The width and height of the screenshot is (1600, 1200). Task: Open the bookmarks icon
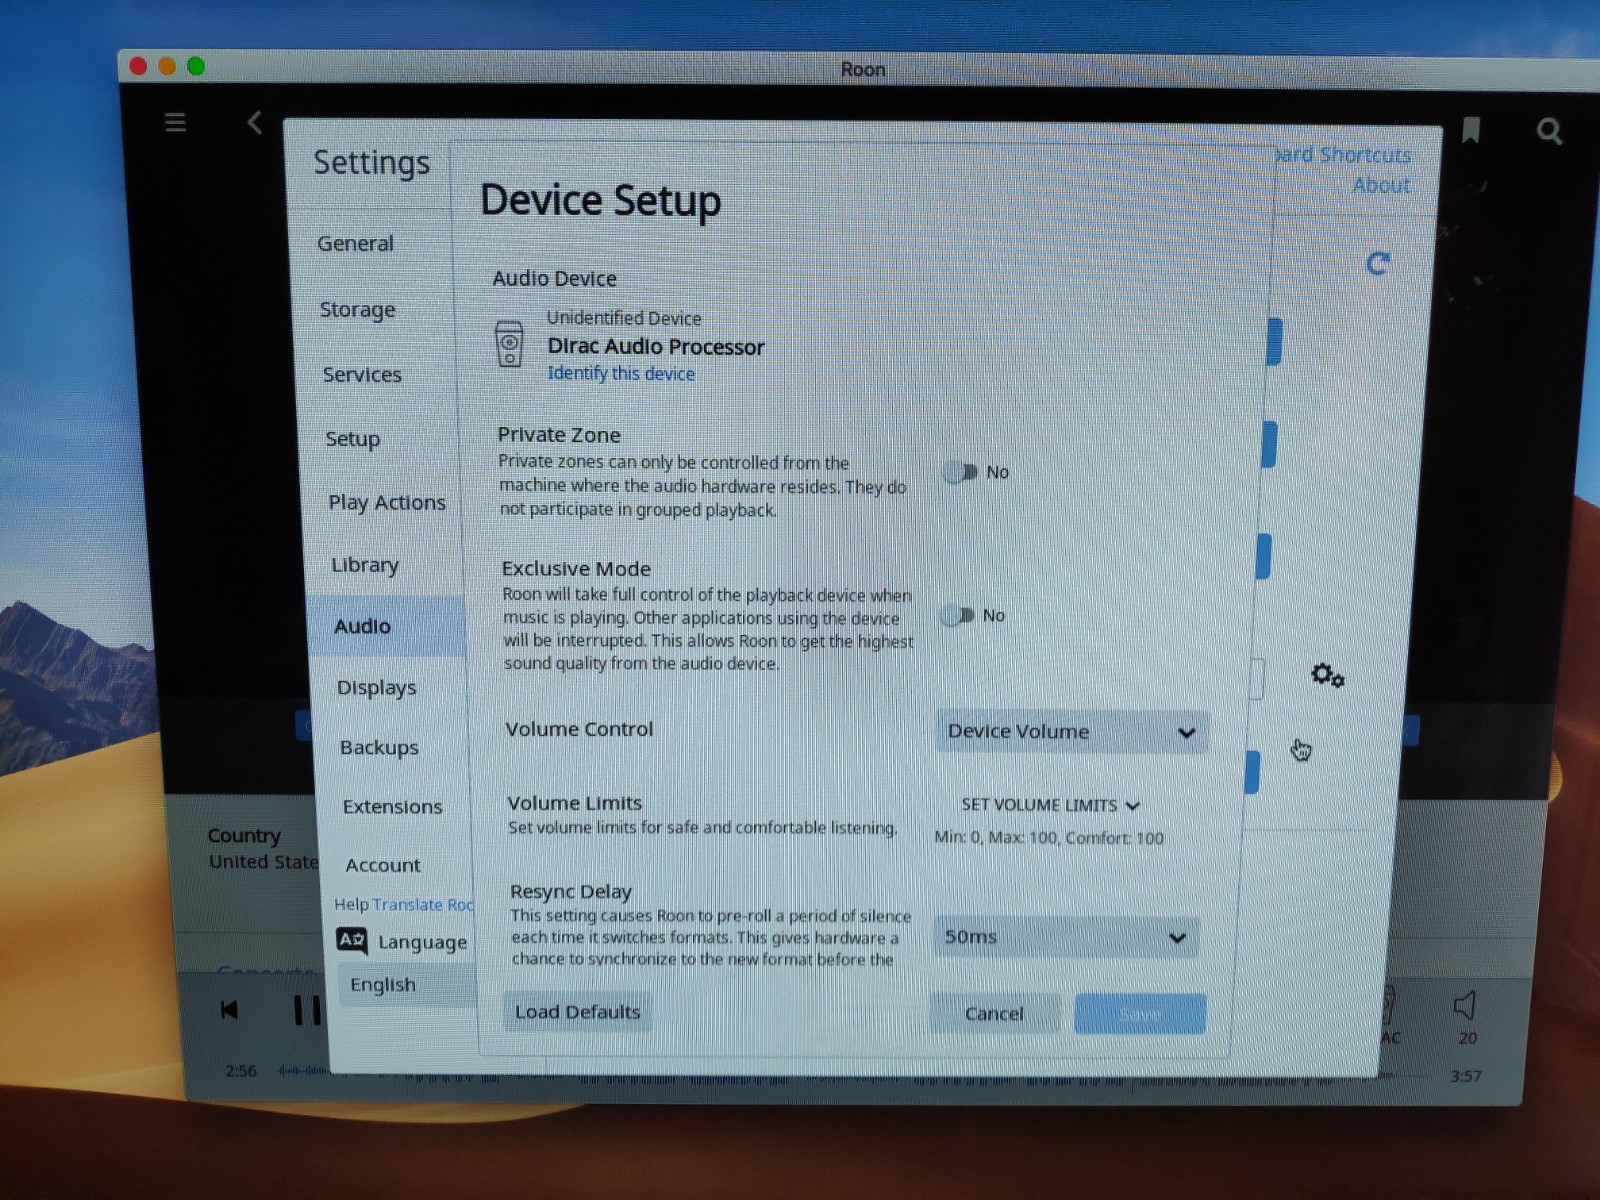[x=1471, y=130]
